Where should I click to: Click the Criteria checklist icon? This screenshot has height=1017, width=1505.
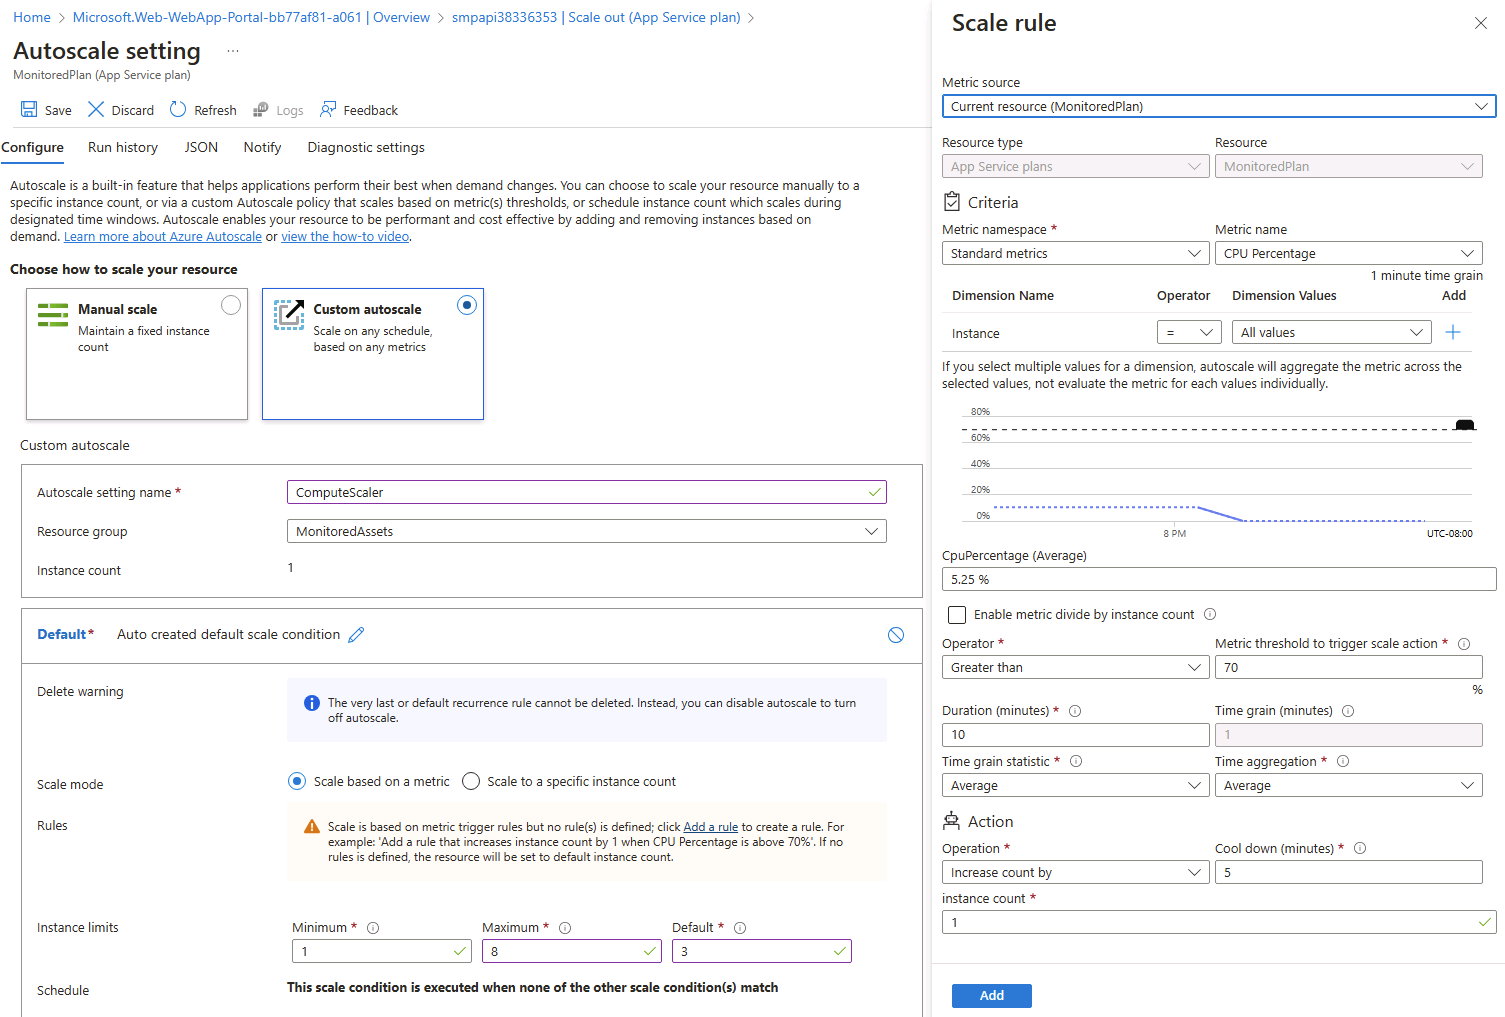click(x=952, y=201)
